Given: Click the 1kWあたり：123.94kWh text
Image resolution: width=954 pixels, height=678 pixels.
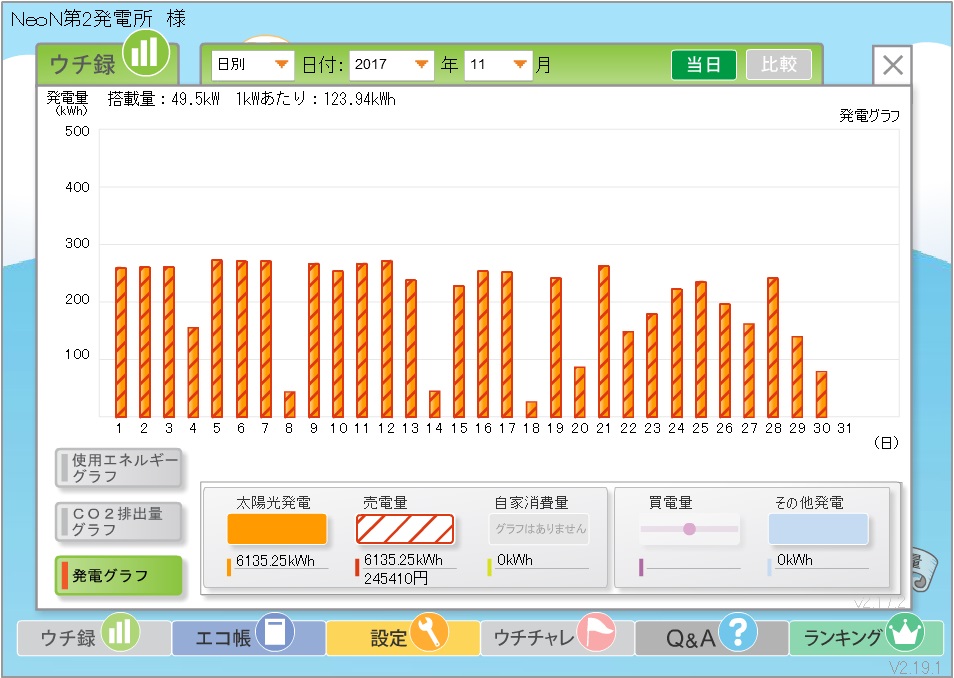Looking at the screenshot, I should click(316, 99).
